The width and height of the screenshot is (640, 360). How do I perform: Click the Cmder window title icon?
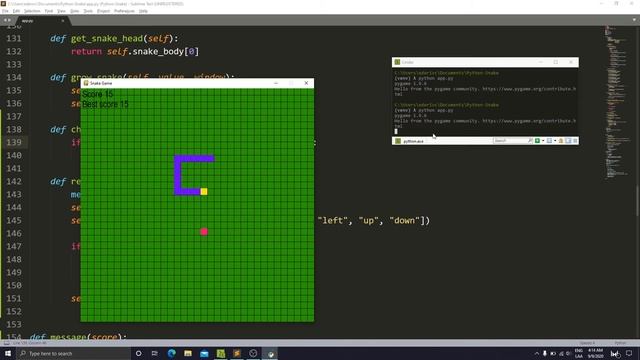(x=397, y=62)
